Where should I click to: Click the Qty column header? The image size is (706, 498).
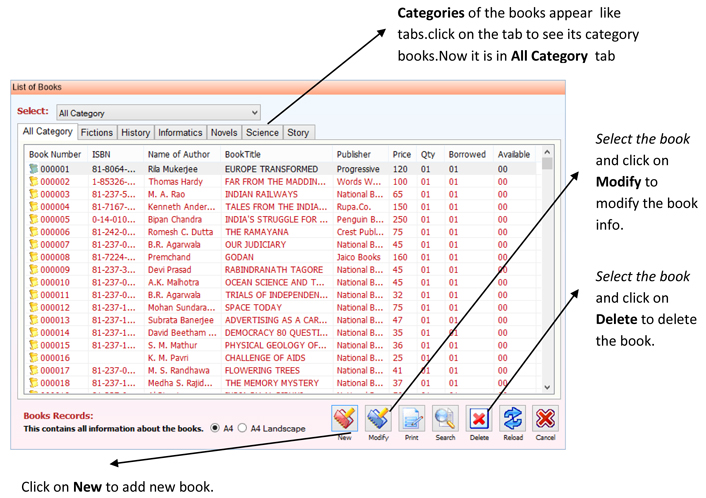click(x=430, y=154)
